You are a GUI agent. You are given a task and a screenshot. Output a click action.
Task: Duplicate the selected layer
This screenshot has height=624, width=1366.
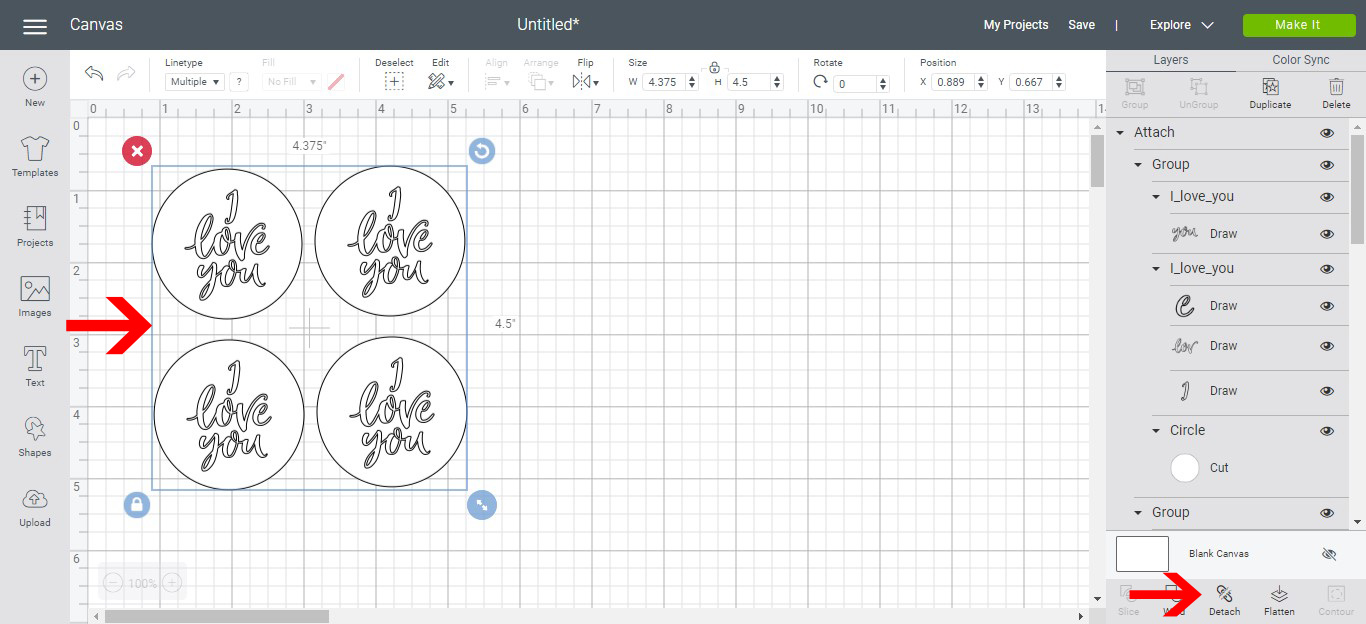pyautogui.click(x=1270, y=93)
